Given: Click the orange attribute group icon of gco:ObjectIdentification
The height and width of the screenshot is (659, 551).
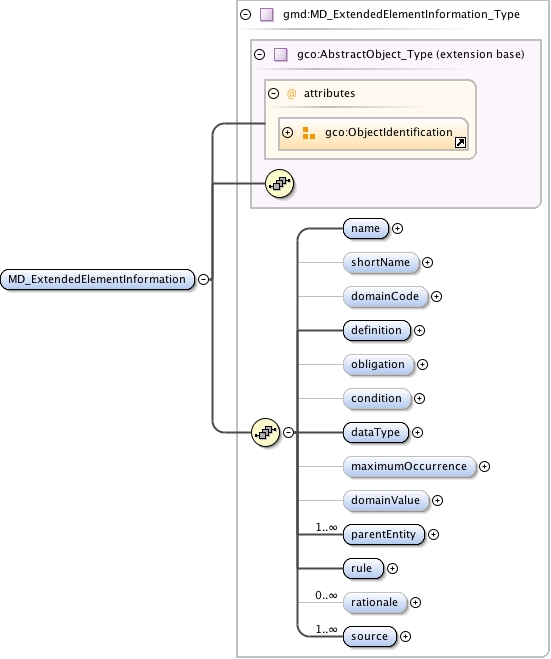Looking at the screenshot, I should coord(309,133).
